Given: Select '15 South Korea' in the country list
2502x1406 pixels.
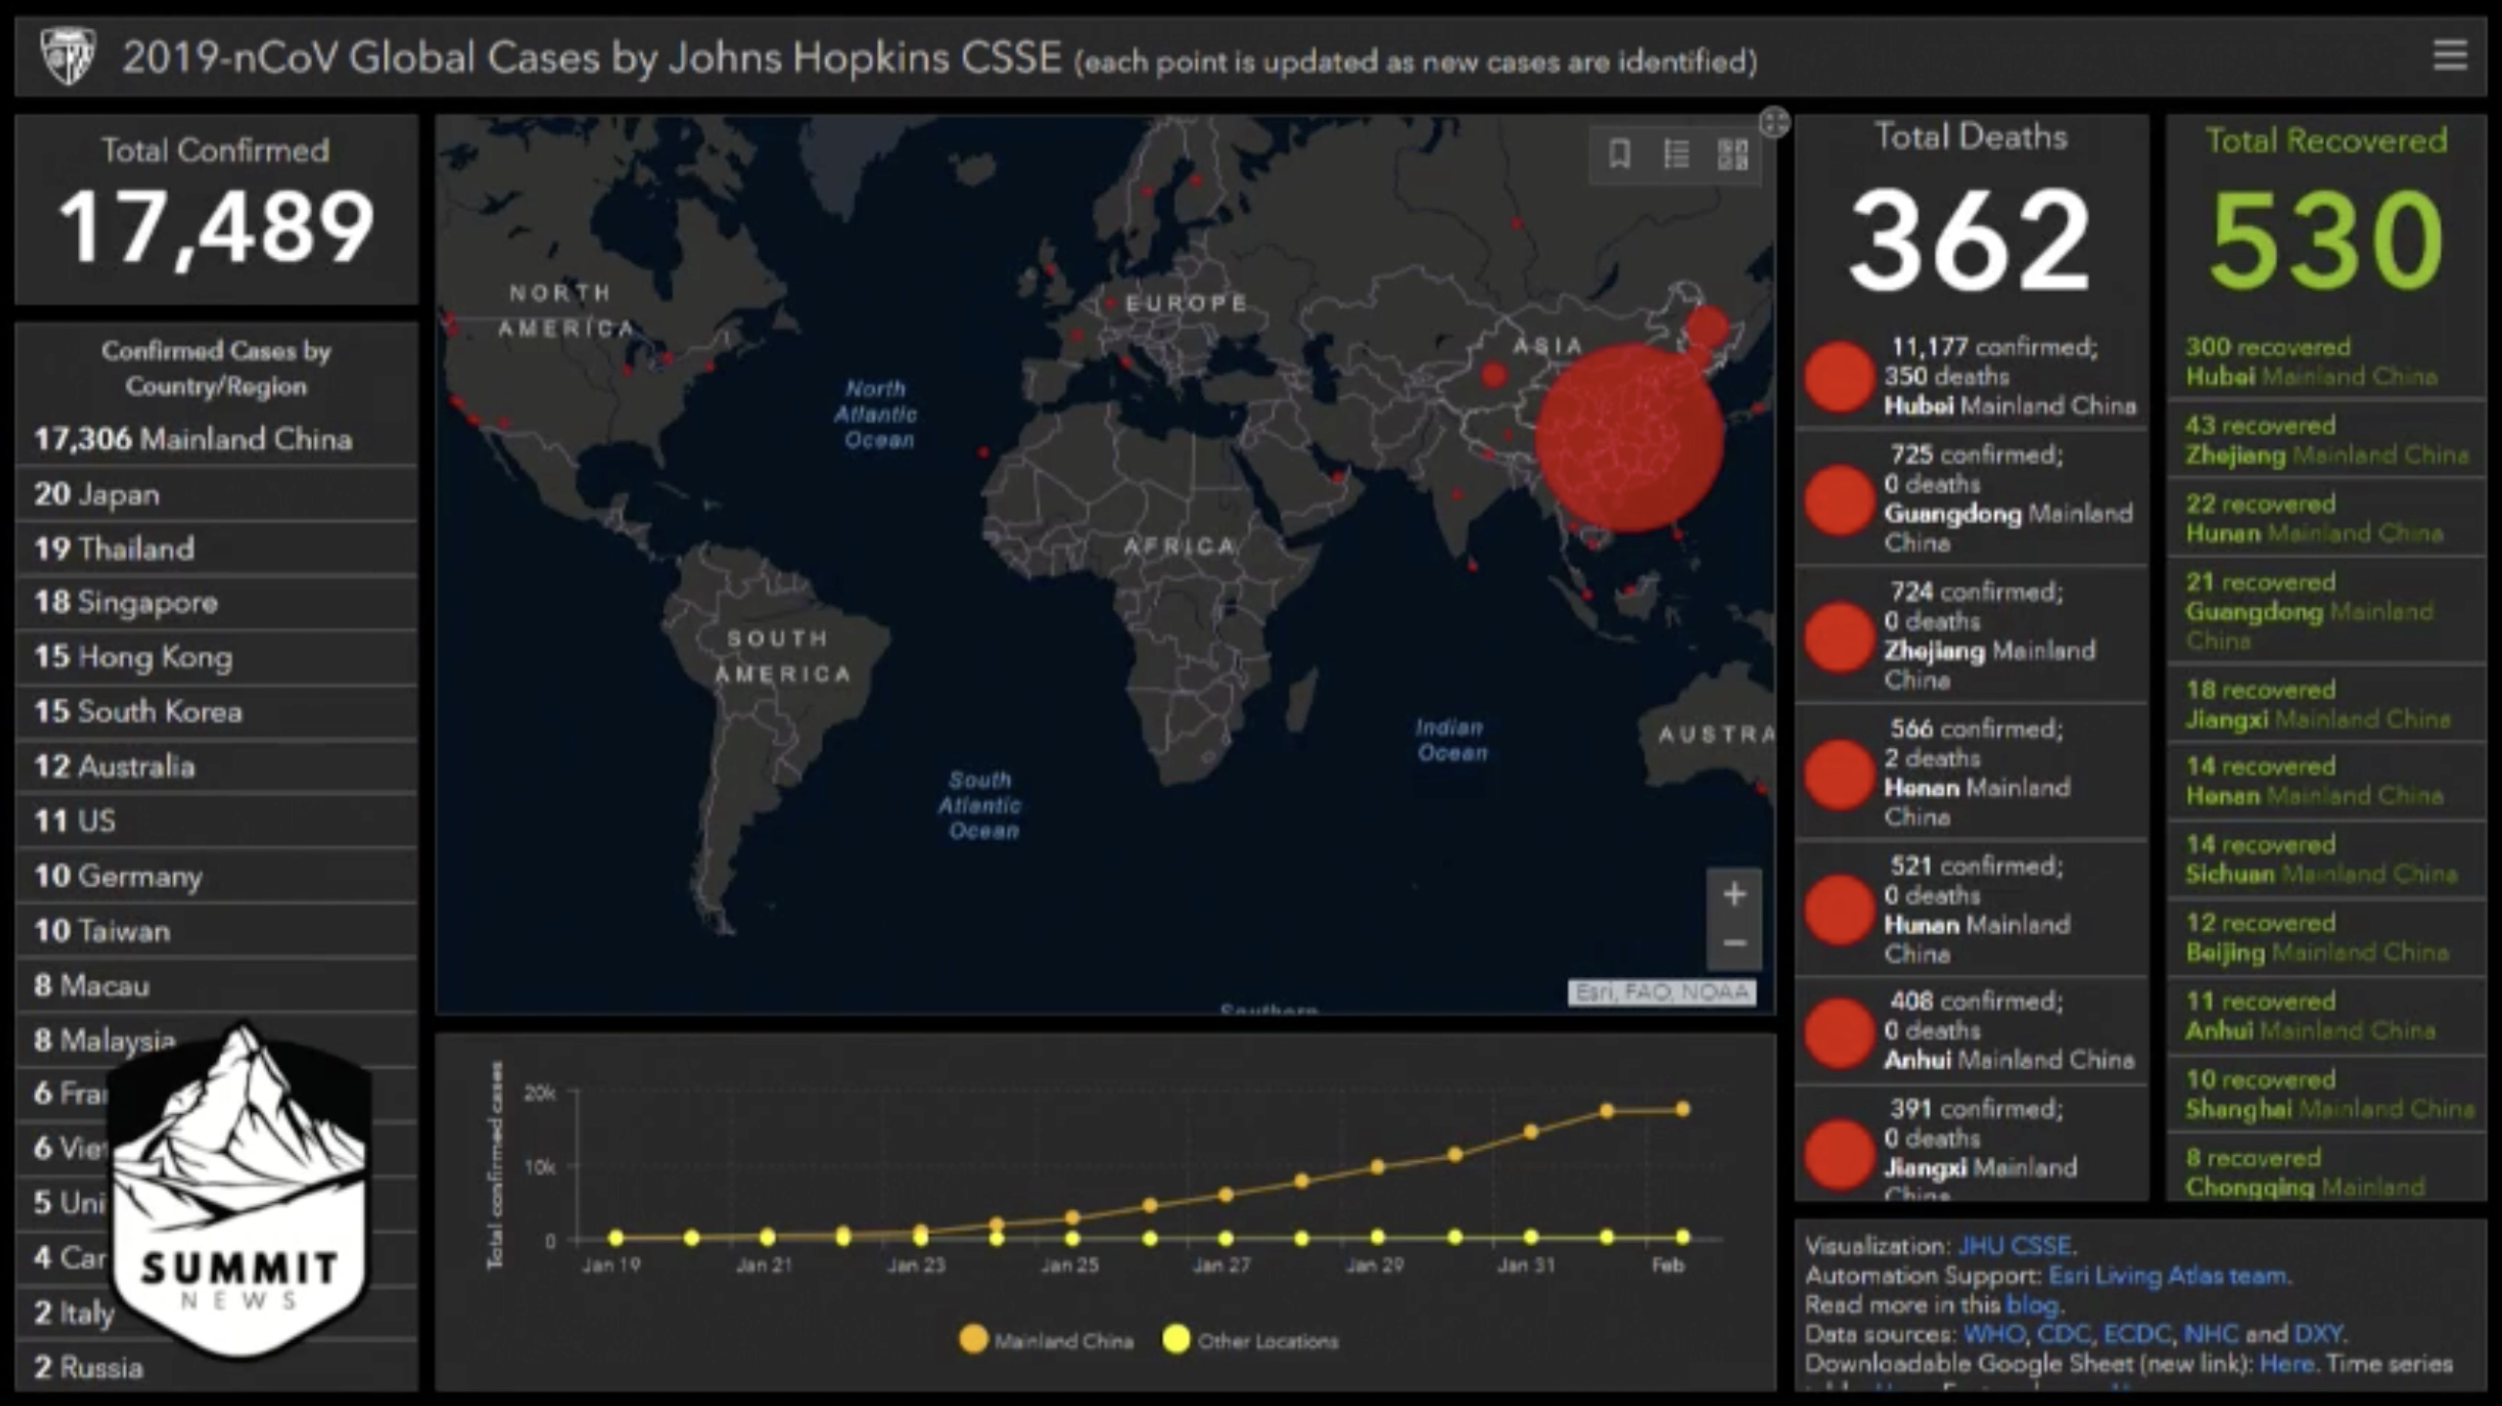Looking at the screenshot, I should pos(216,712).
